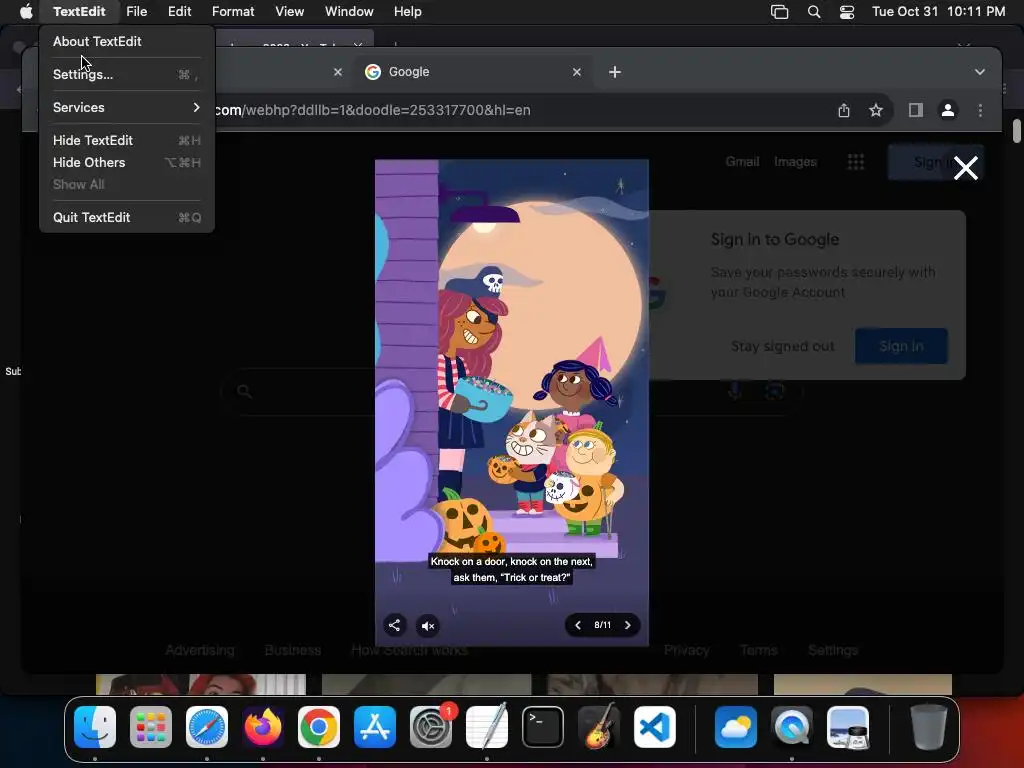Open the File menu
Screen dimensions: 1024x768
[136, 12]
